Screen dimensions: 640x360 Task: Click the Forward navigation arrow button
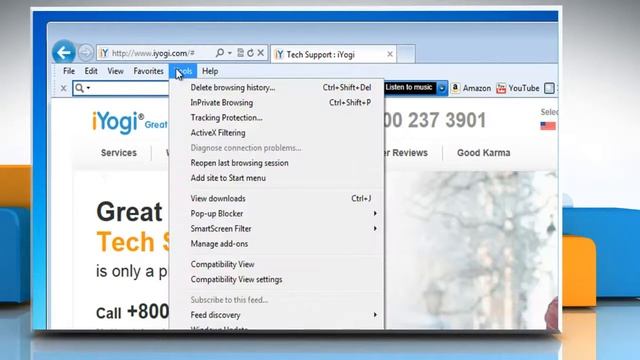(85, 53)
